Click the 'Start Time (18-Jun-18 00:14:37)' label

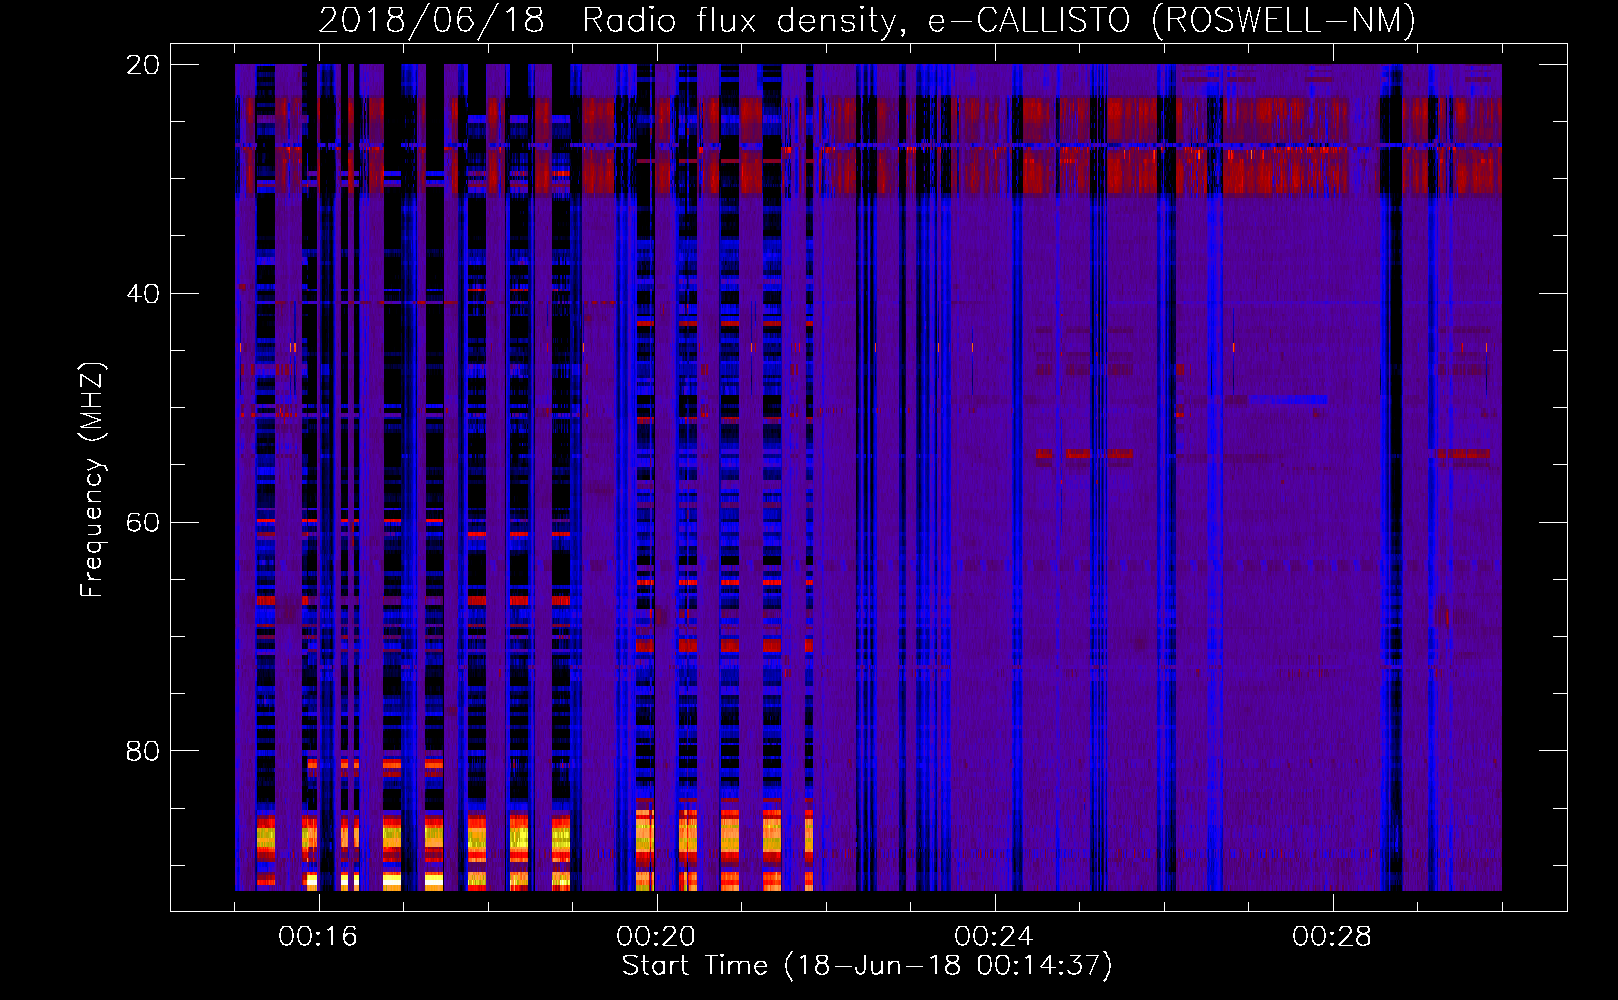point(867,966)
